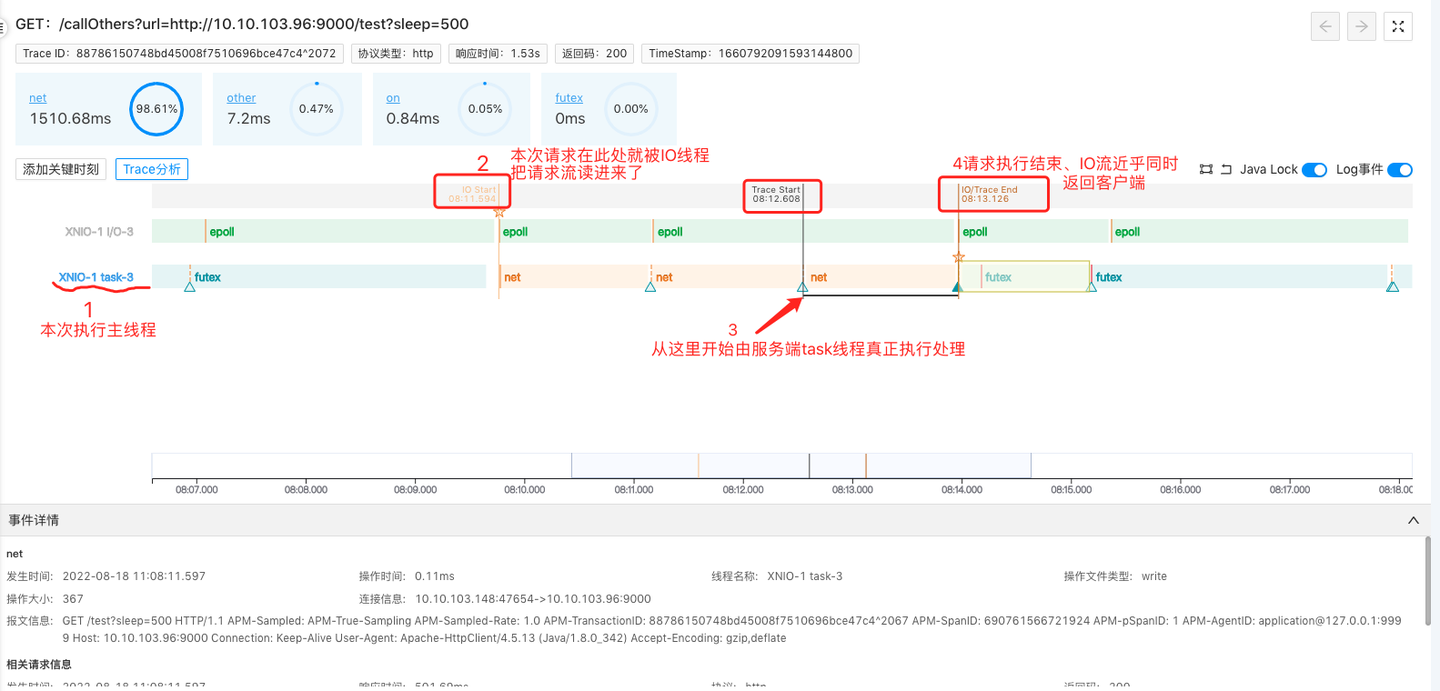Go to the next trace arrow
1440x691 pixels.
point(1361,27)
